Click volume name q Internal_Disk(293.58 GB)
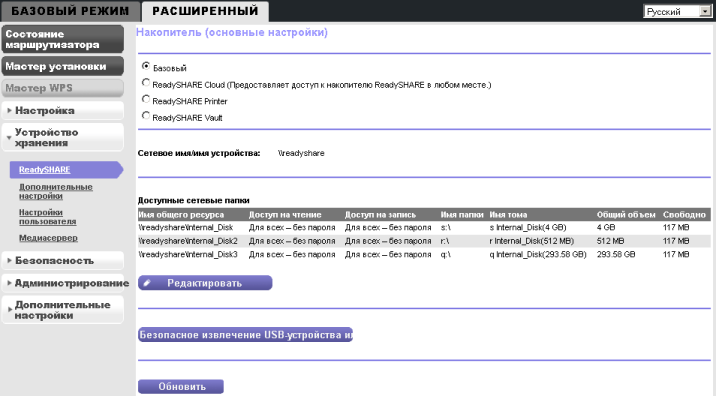Viewport: 716px width, 396px height. click(x=538, y=254)
